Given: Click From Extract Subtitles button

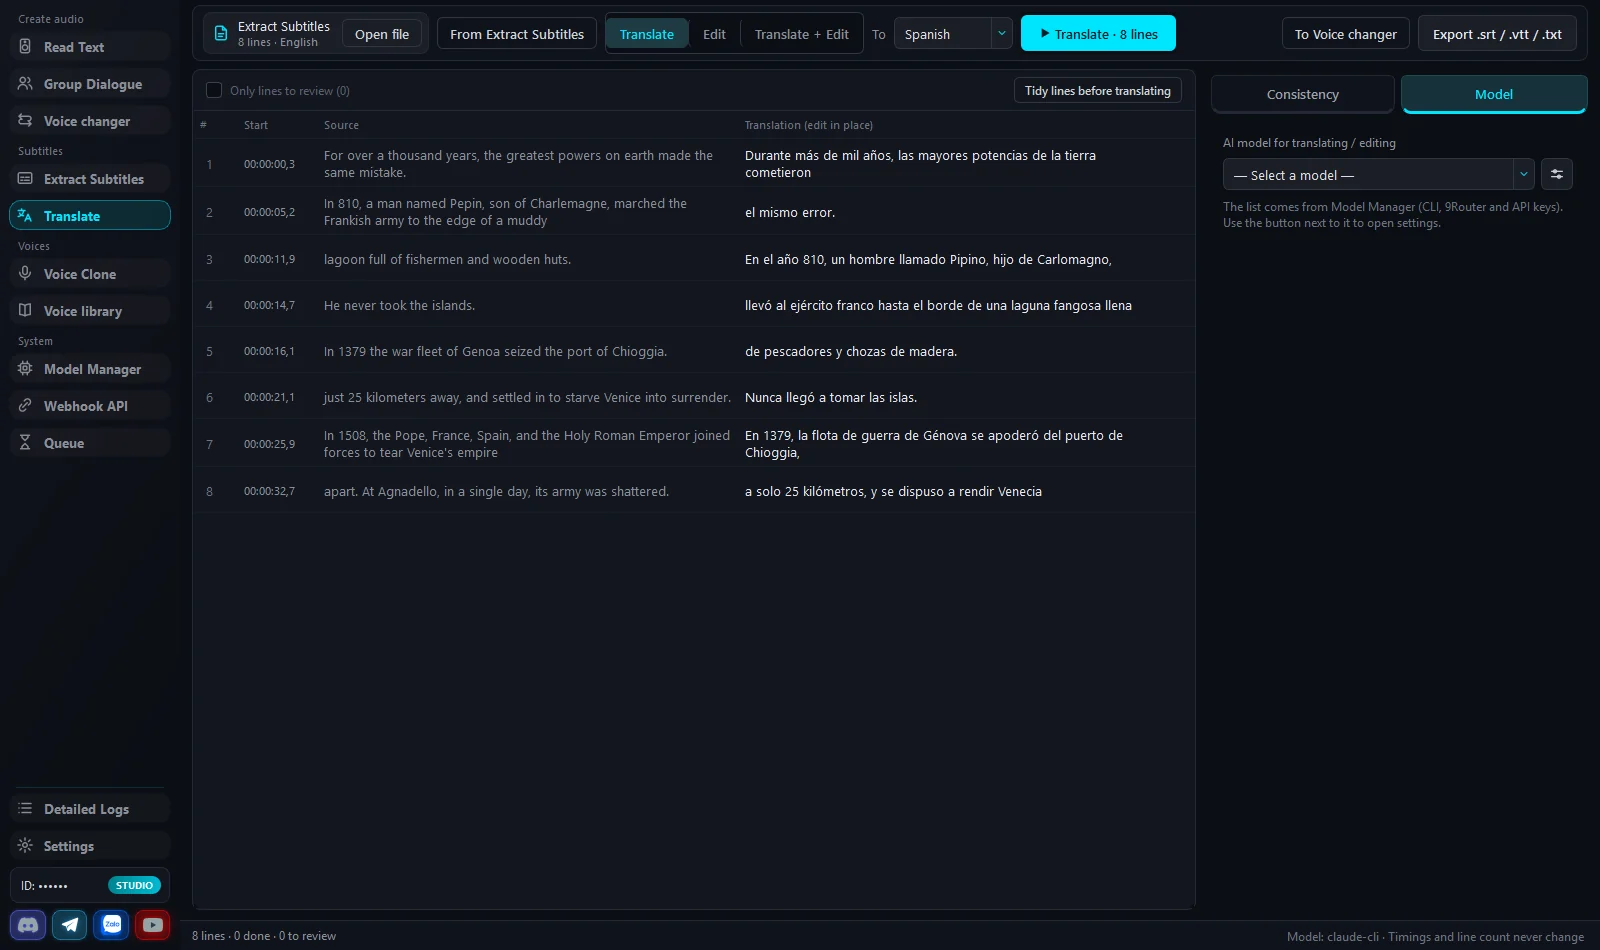Looking at the screenshot, I should pos(517,34).
